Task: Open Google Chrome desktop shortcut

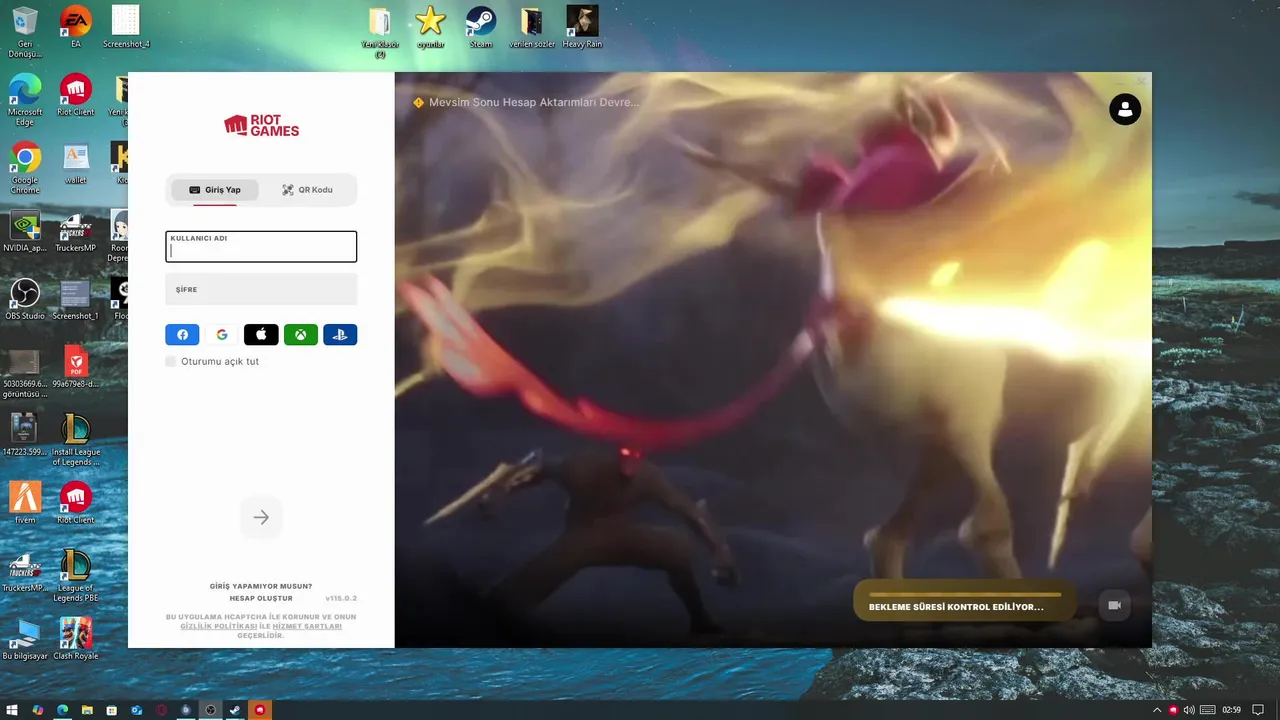Action: pyautogui.click(x=25, y=168)
